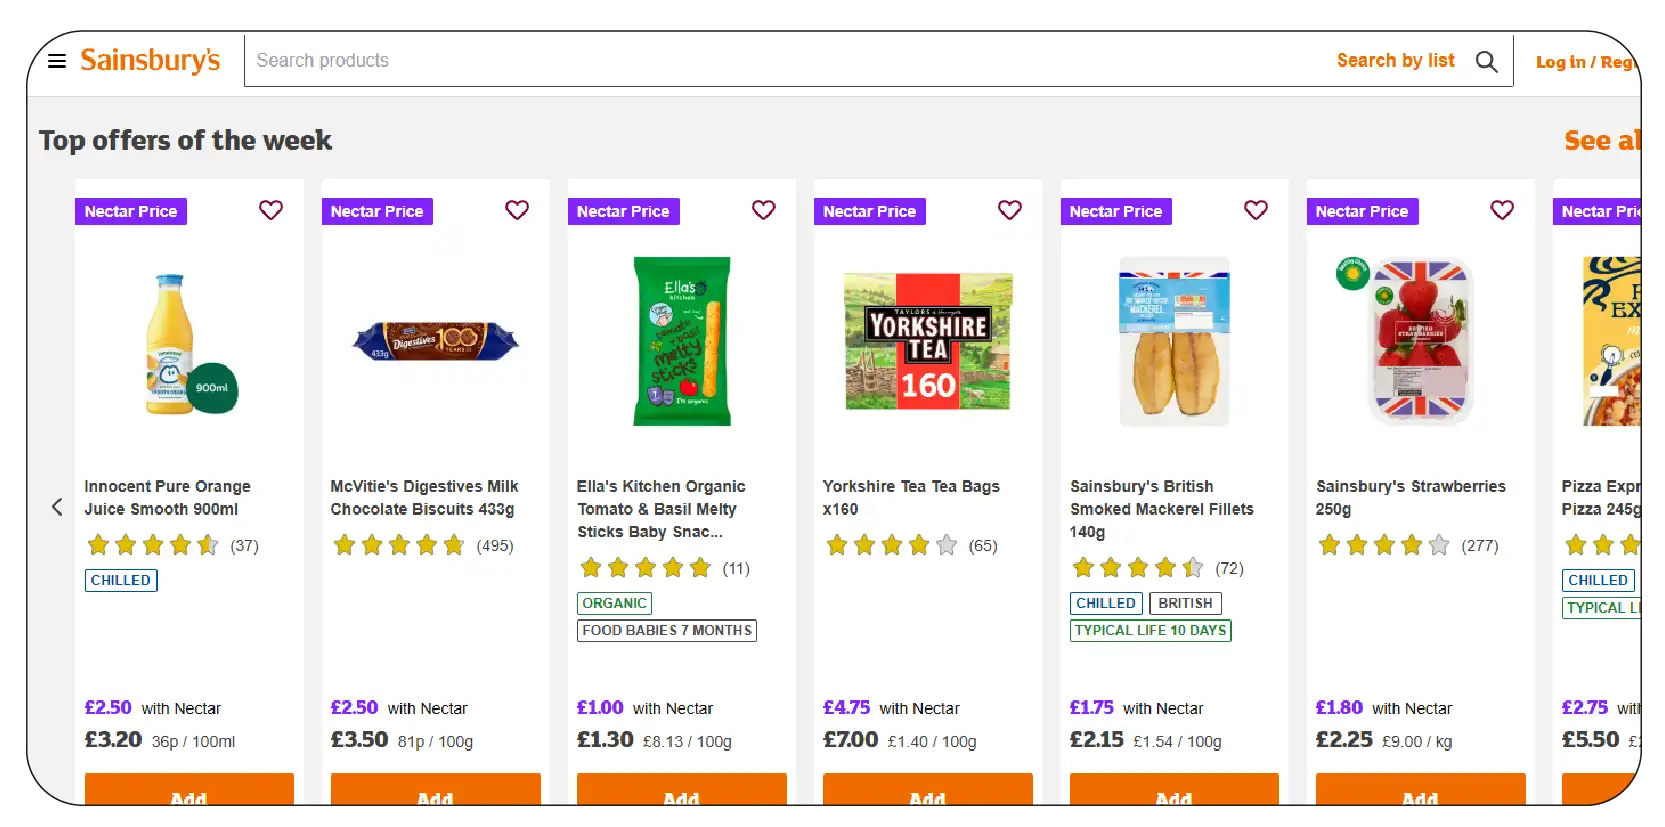Select the ORGANIC tag on Ella's Kitchen snack
The image size is (1665, 827).
613,603
